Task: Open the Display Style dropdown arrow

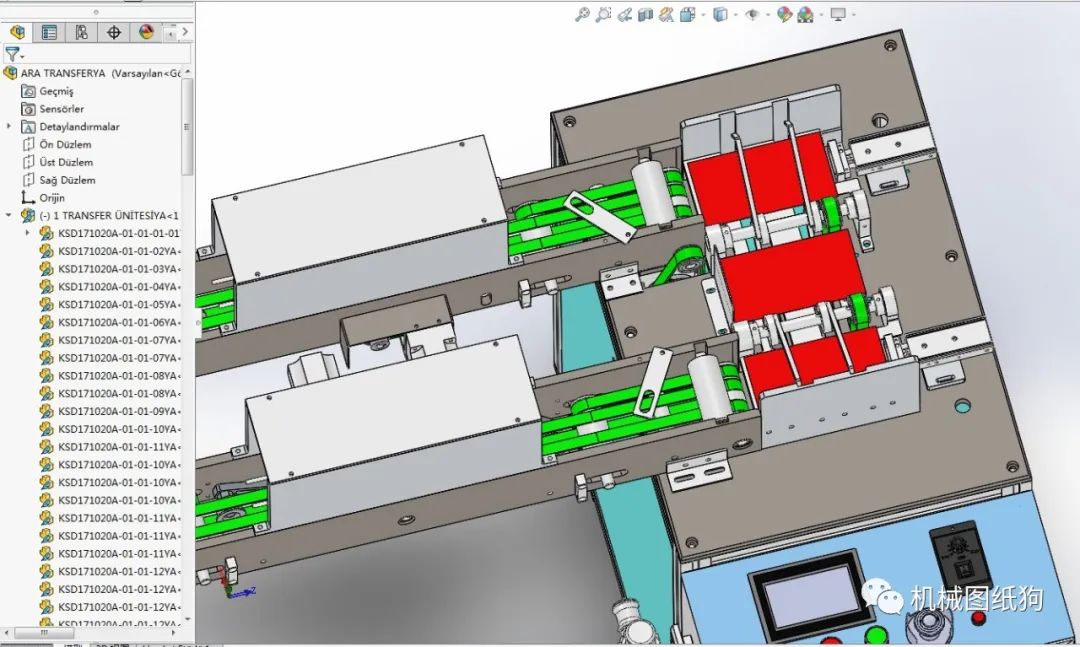Action: coord(736,14)
